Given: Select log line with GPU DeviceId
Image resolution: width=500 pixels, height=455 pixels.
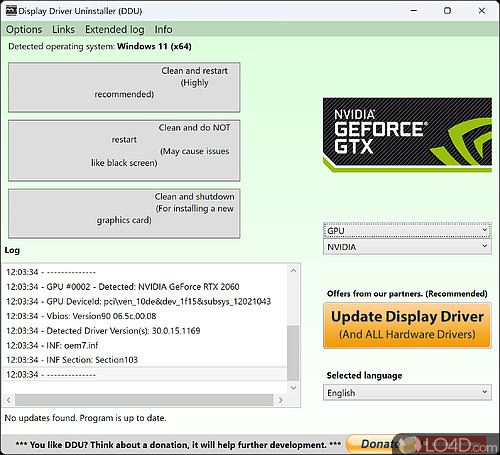Looking at the screenshot, I should pos(145,301).
